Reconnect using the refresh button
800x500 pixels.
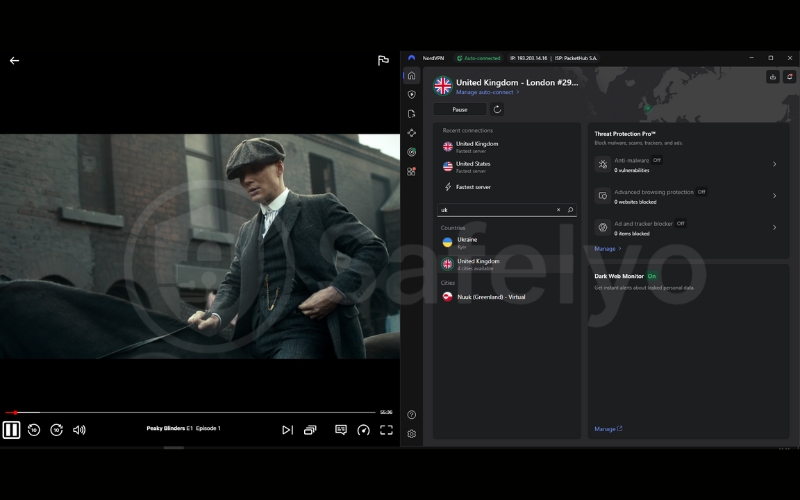click(497, 109)
